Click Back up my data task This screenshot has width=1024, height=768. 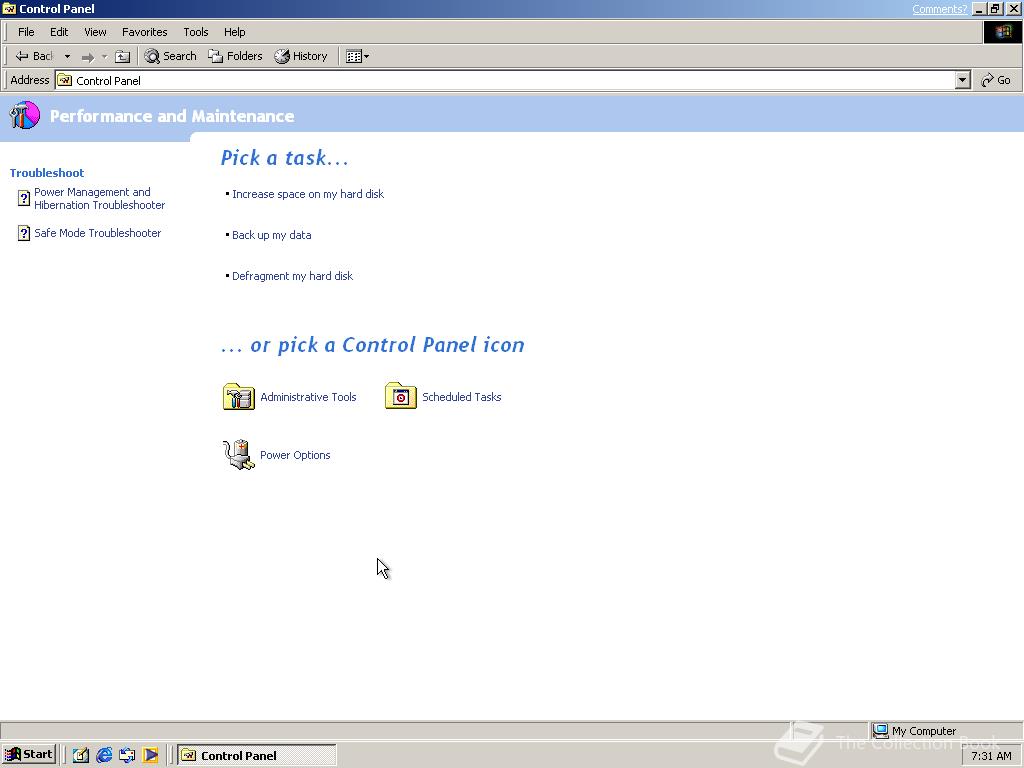click(272, 235)
